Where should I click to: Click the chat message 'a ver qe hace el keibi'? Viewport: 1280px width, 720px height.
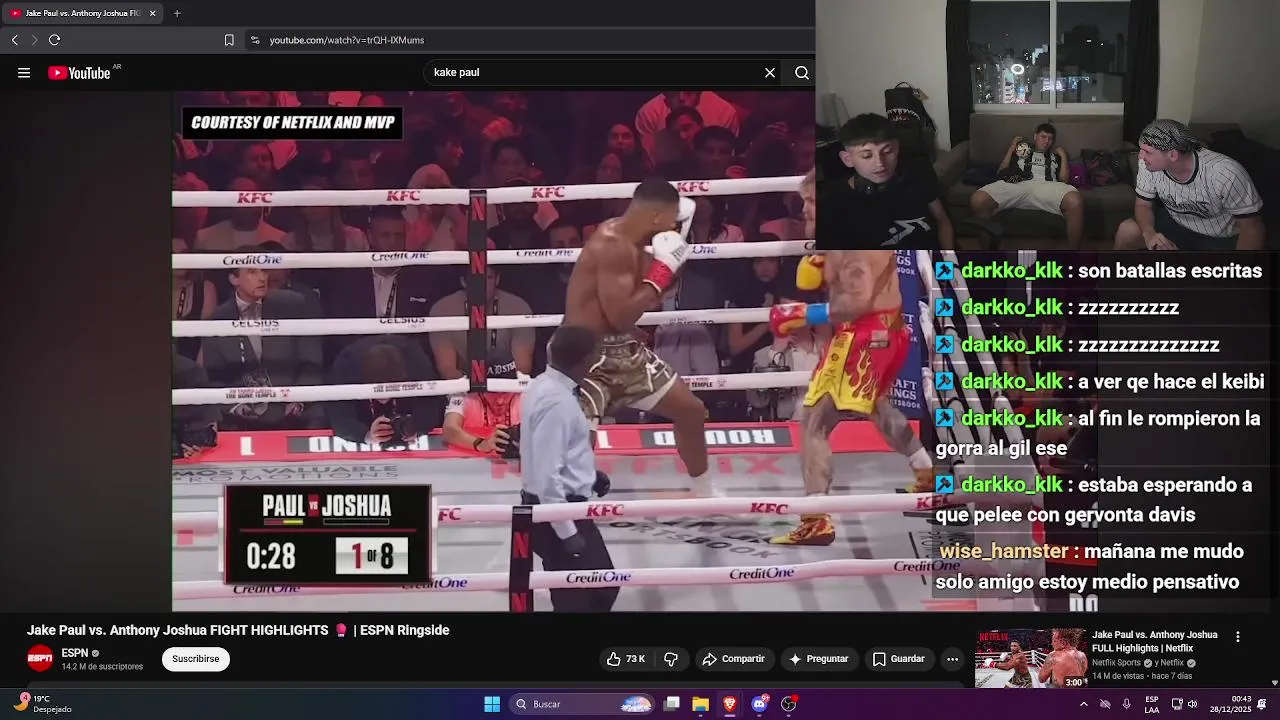click(1171, 382)
